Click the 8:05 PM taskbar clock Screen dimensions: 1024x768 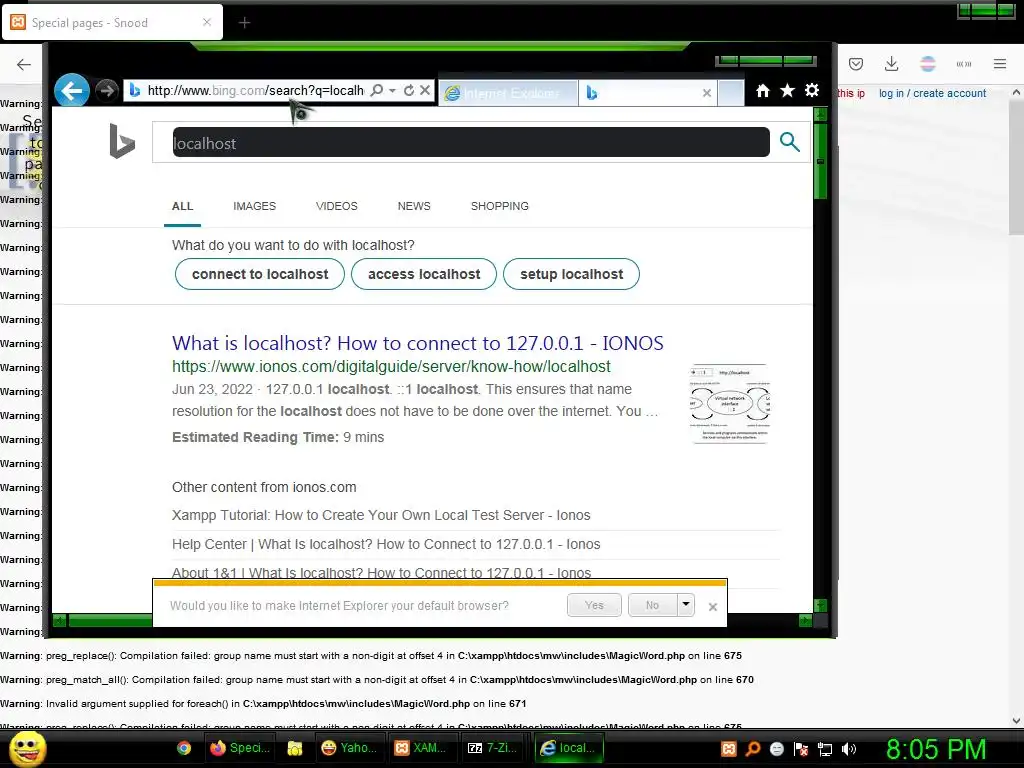(x=936, y=749)
